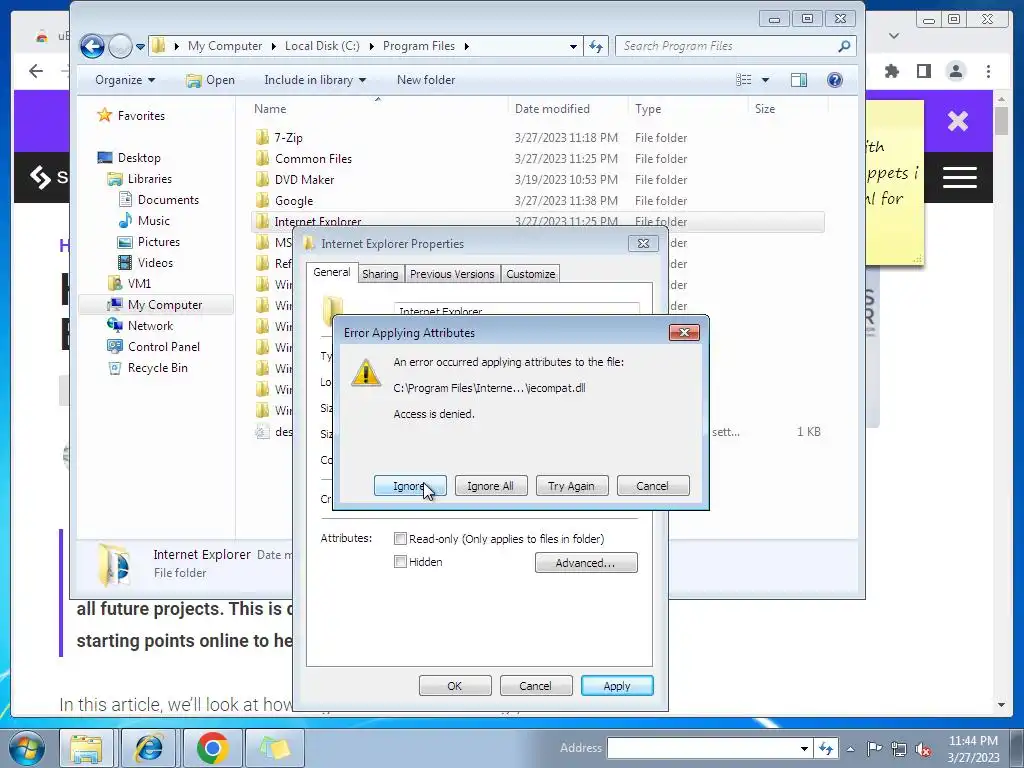Open Sticky Notes from the taskbar
Image resolution: width=1024 pixels, height=768 pixels.
[x=275, y=748]
